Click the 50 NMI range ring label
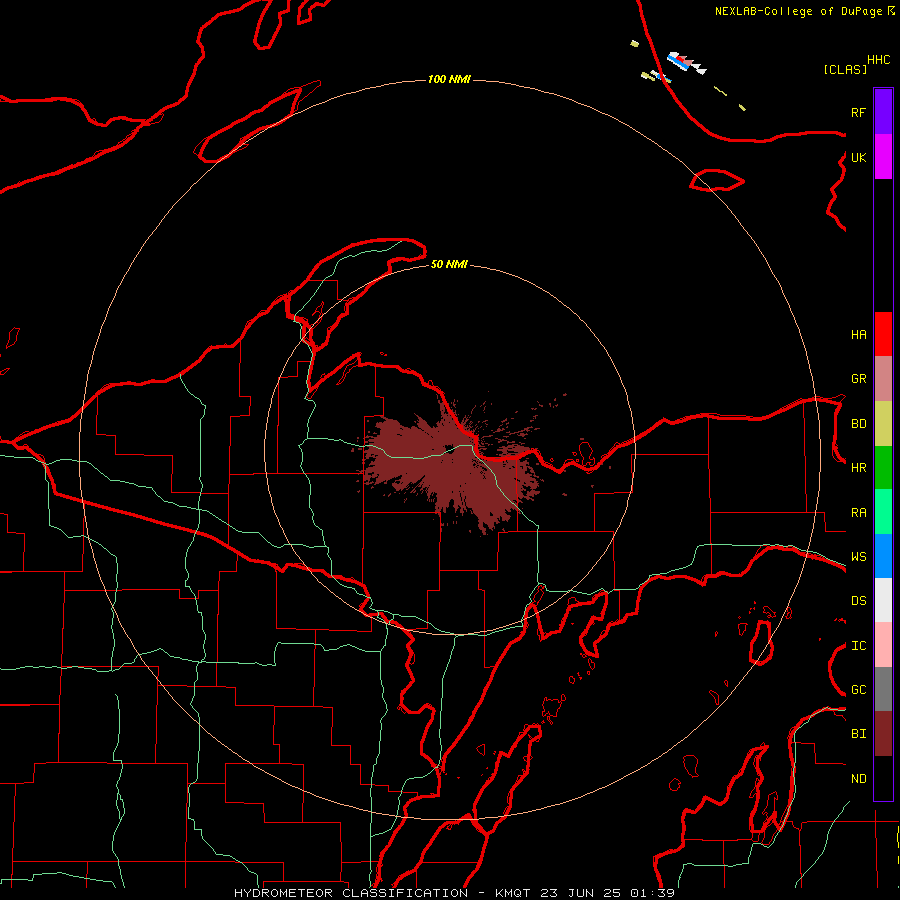 pyautogui.click(x=449, y=264)
